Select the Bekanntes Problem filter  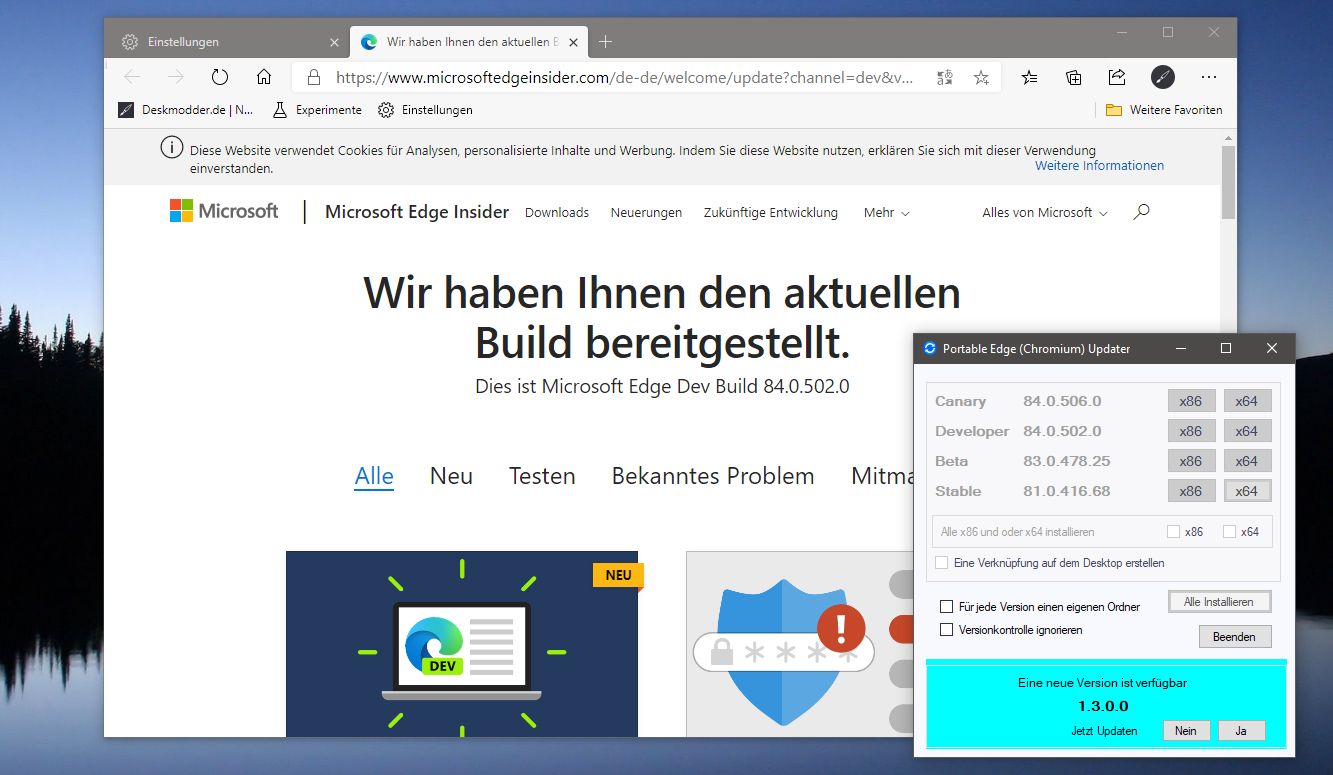[713, 476]
